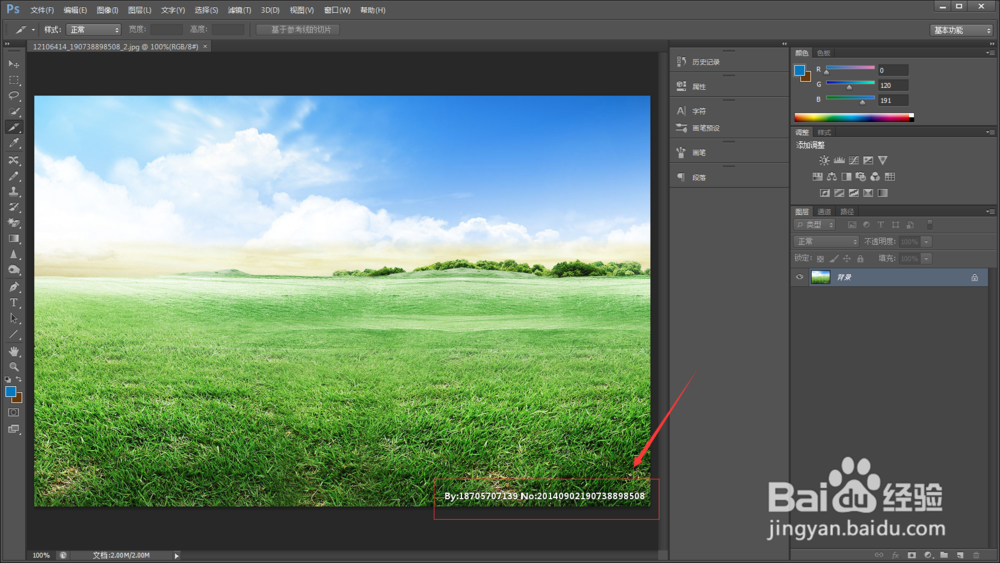Select the Brush tool in the toolbox
Image resolution: width=1000 pixels, height=563 pixels.
(x=13, y=176)
